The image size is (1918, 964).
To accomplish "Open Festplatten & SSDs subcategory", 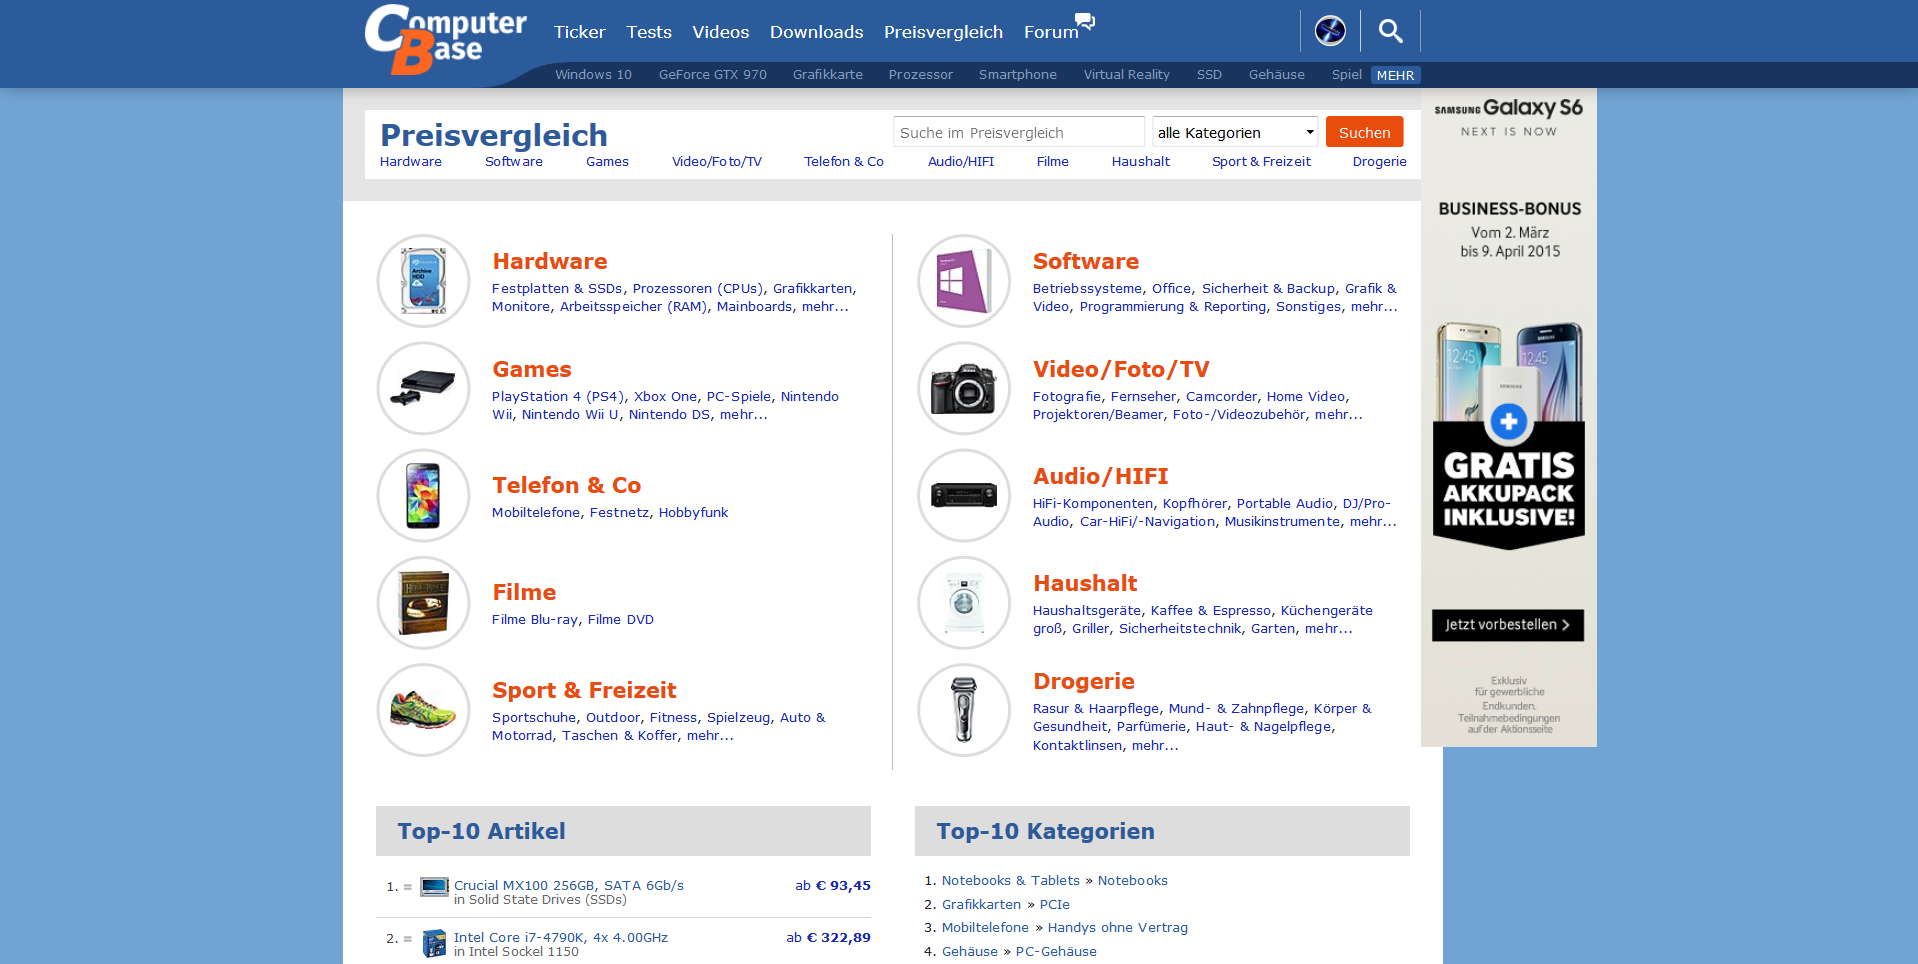I will coord(557,289).
